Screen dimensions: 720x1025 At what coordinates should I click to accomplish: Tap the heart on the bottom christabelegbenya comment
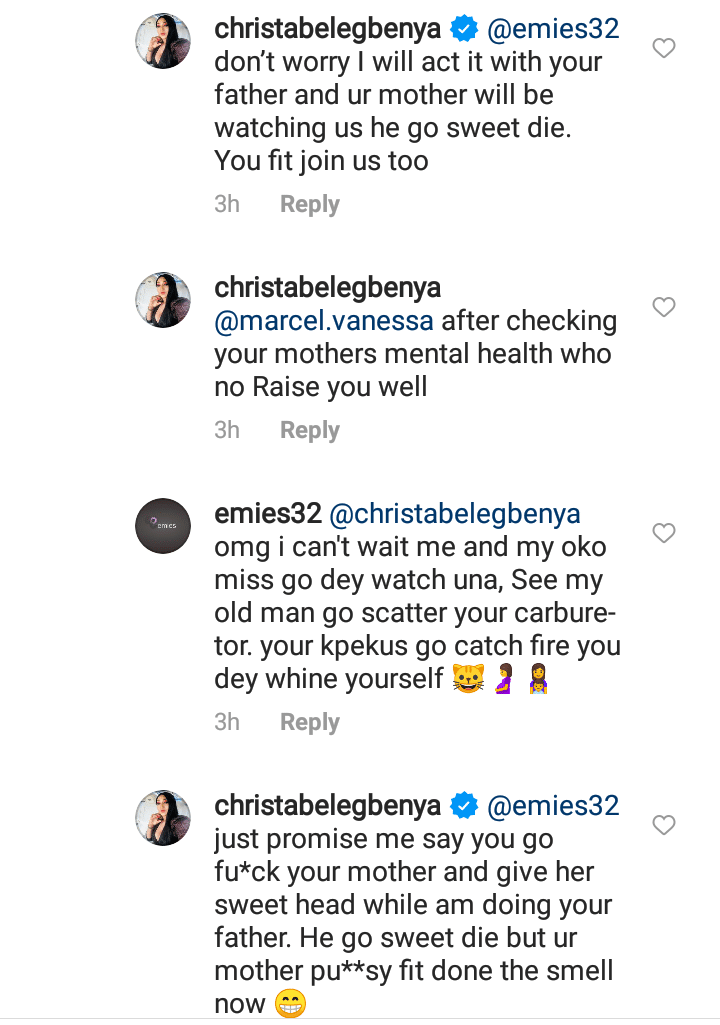coord(663,825)
